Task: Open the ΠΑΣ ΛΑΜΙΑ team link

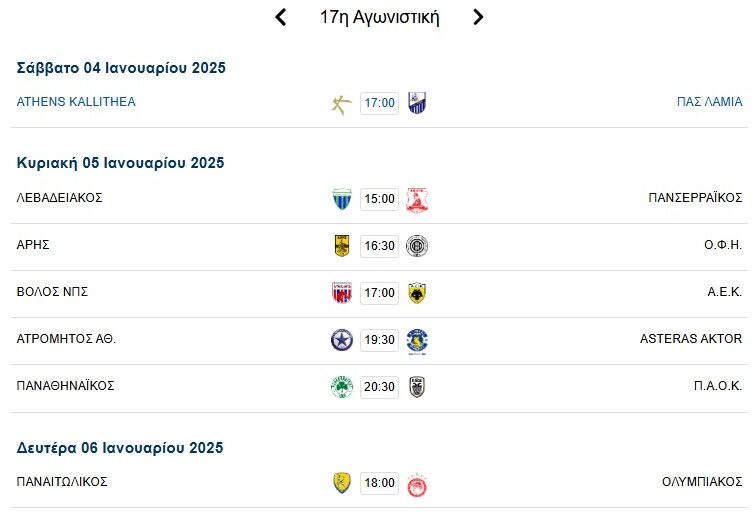Action: click(709, 102)
